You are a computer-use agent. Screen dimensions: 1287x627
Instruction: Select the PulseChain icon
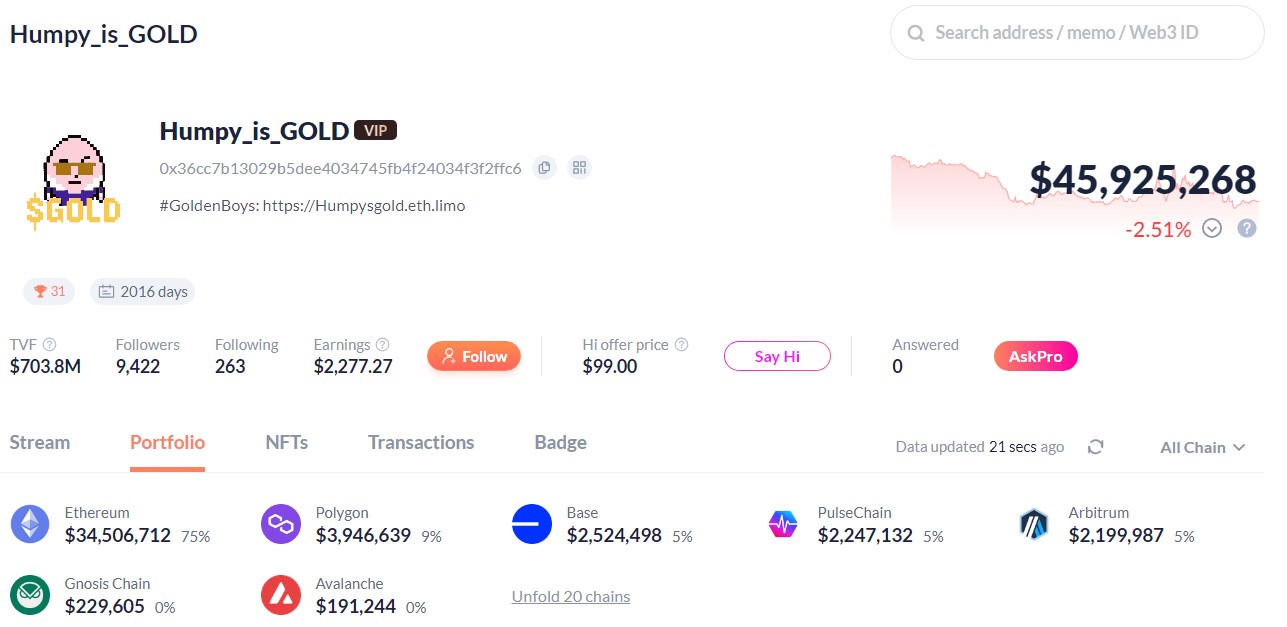pos(784,523)
